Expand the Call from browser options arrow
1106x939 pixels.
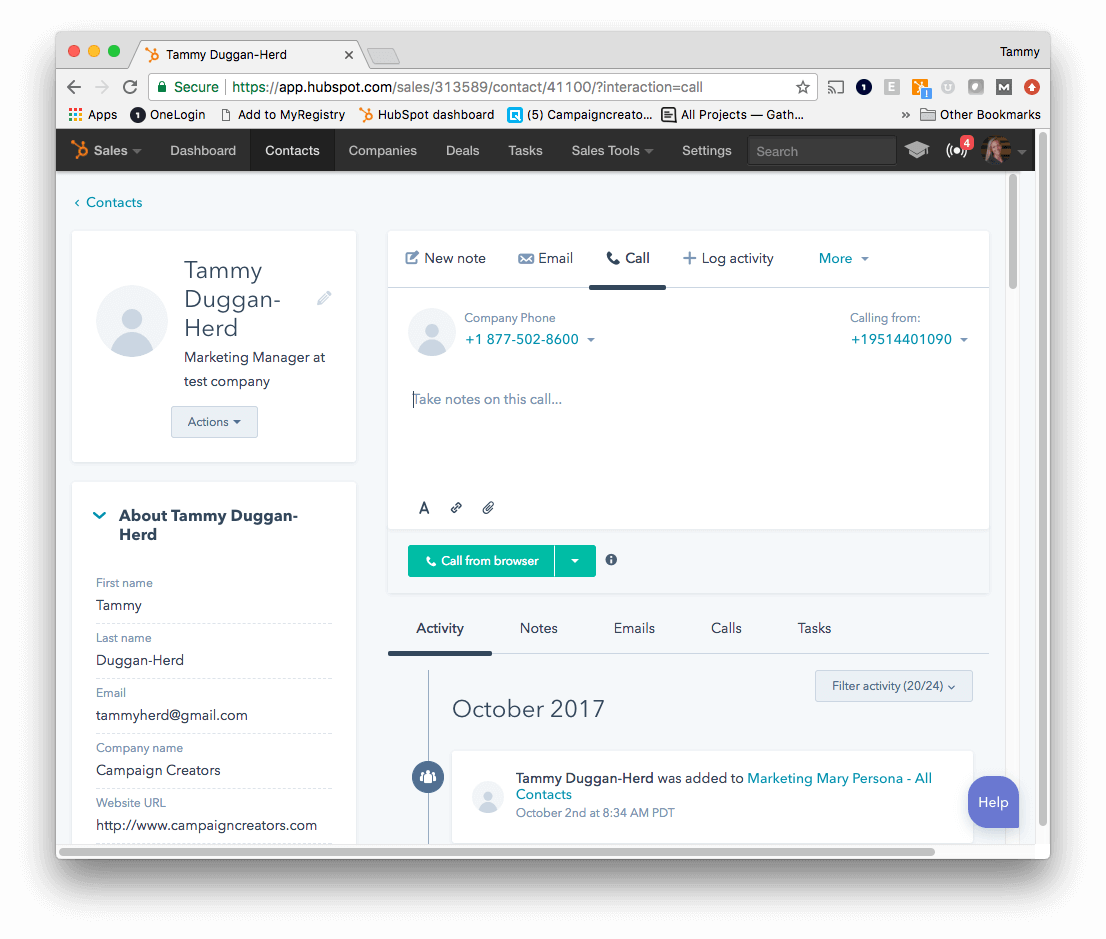(575, 560)
